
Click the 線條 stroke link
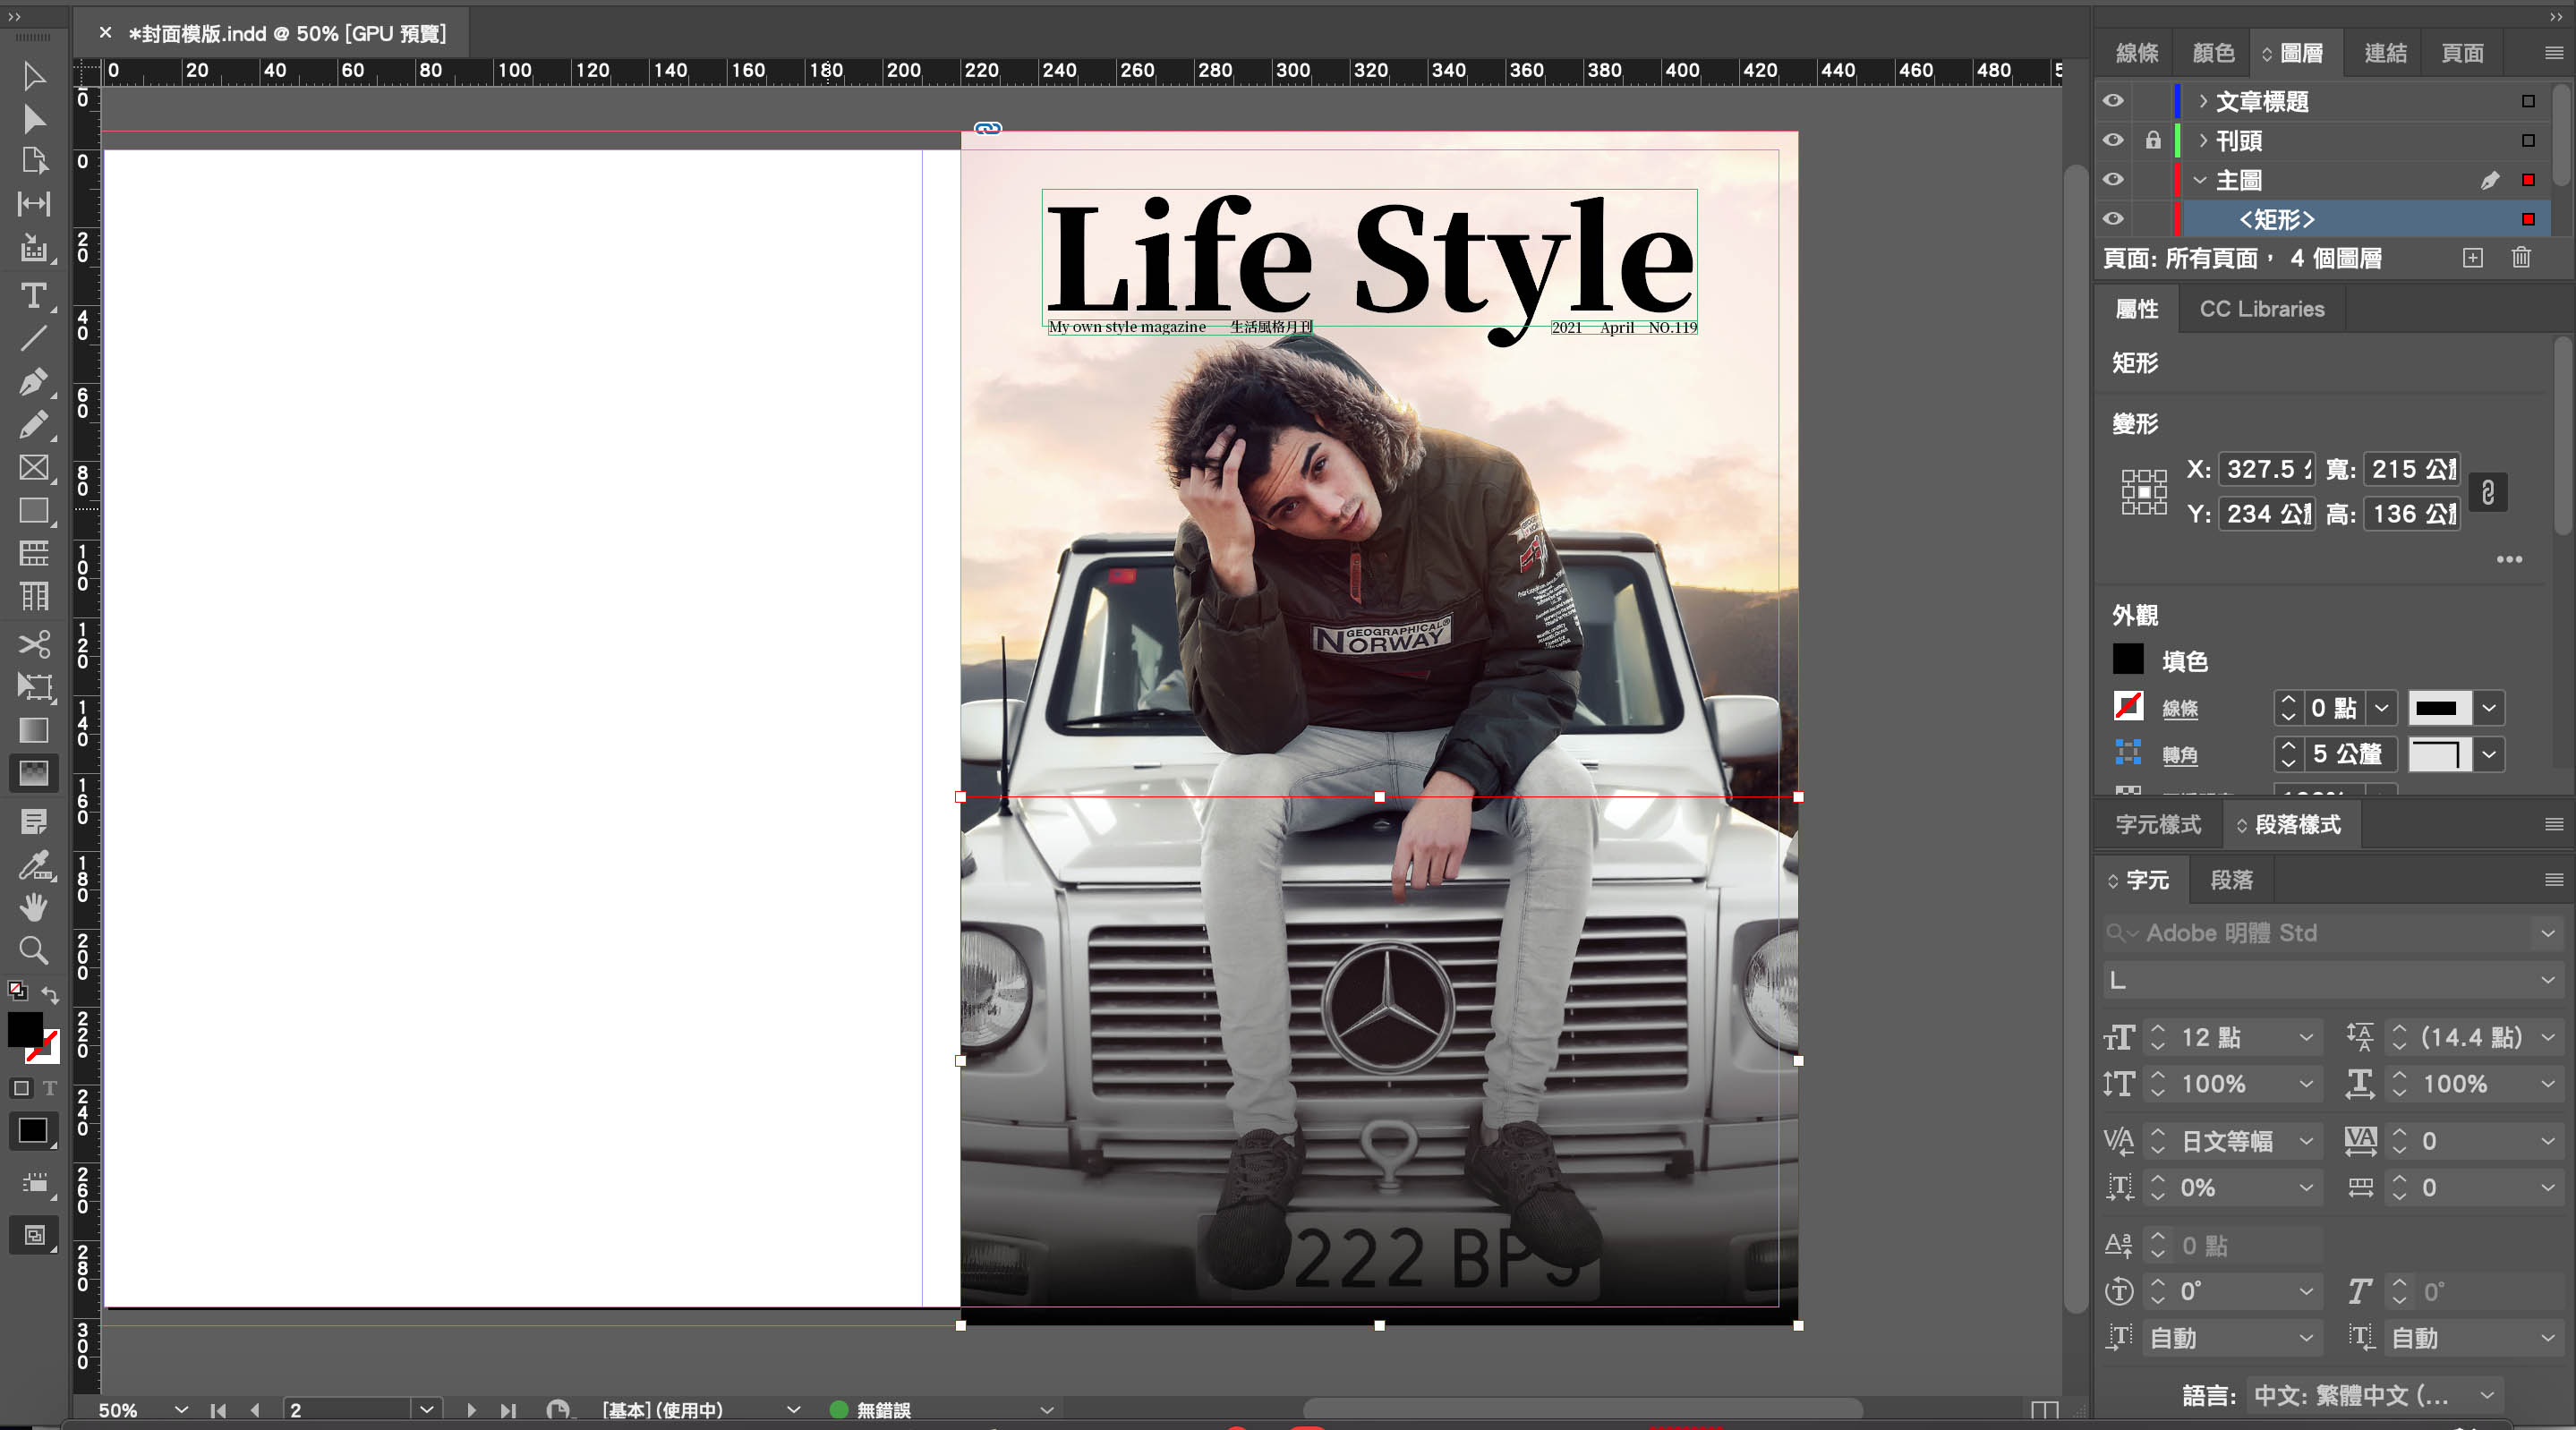tap(2180, 709)
